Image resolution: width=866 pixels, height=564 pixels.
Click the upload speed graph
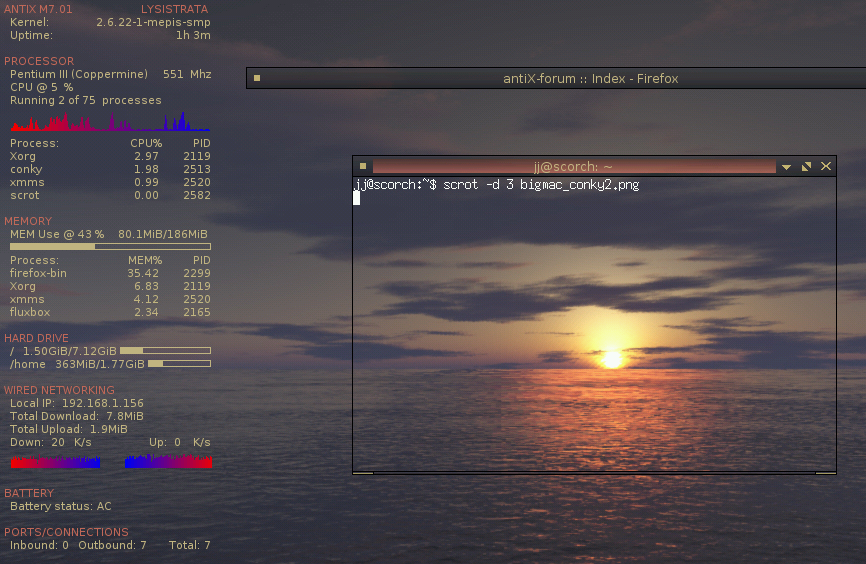coord(168,461)
